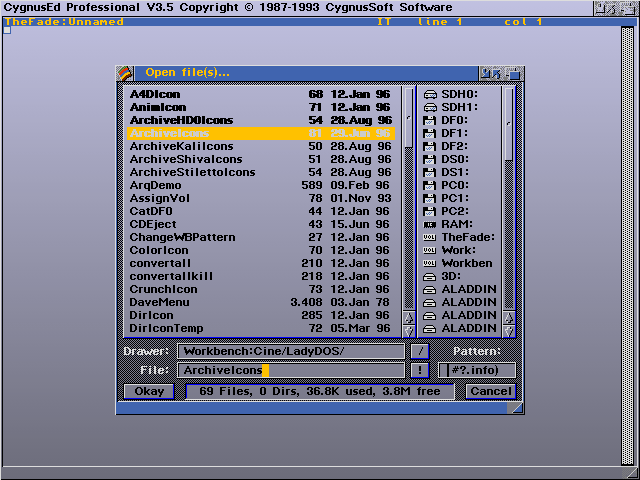The height and width of the screenshot is (480, 640).
Task: Click the dialog zoom gadget in title bar
Action: pos(491,73)
